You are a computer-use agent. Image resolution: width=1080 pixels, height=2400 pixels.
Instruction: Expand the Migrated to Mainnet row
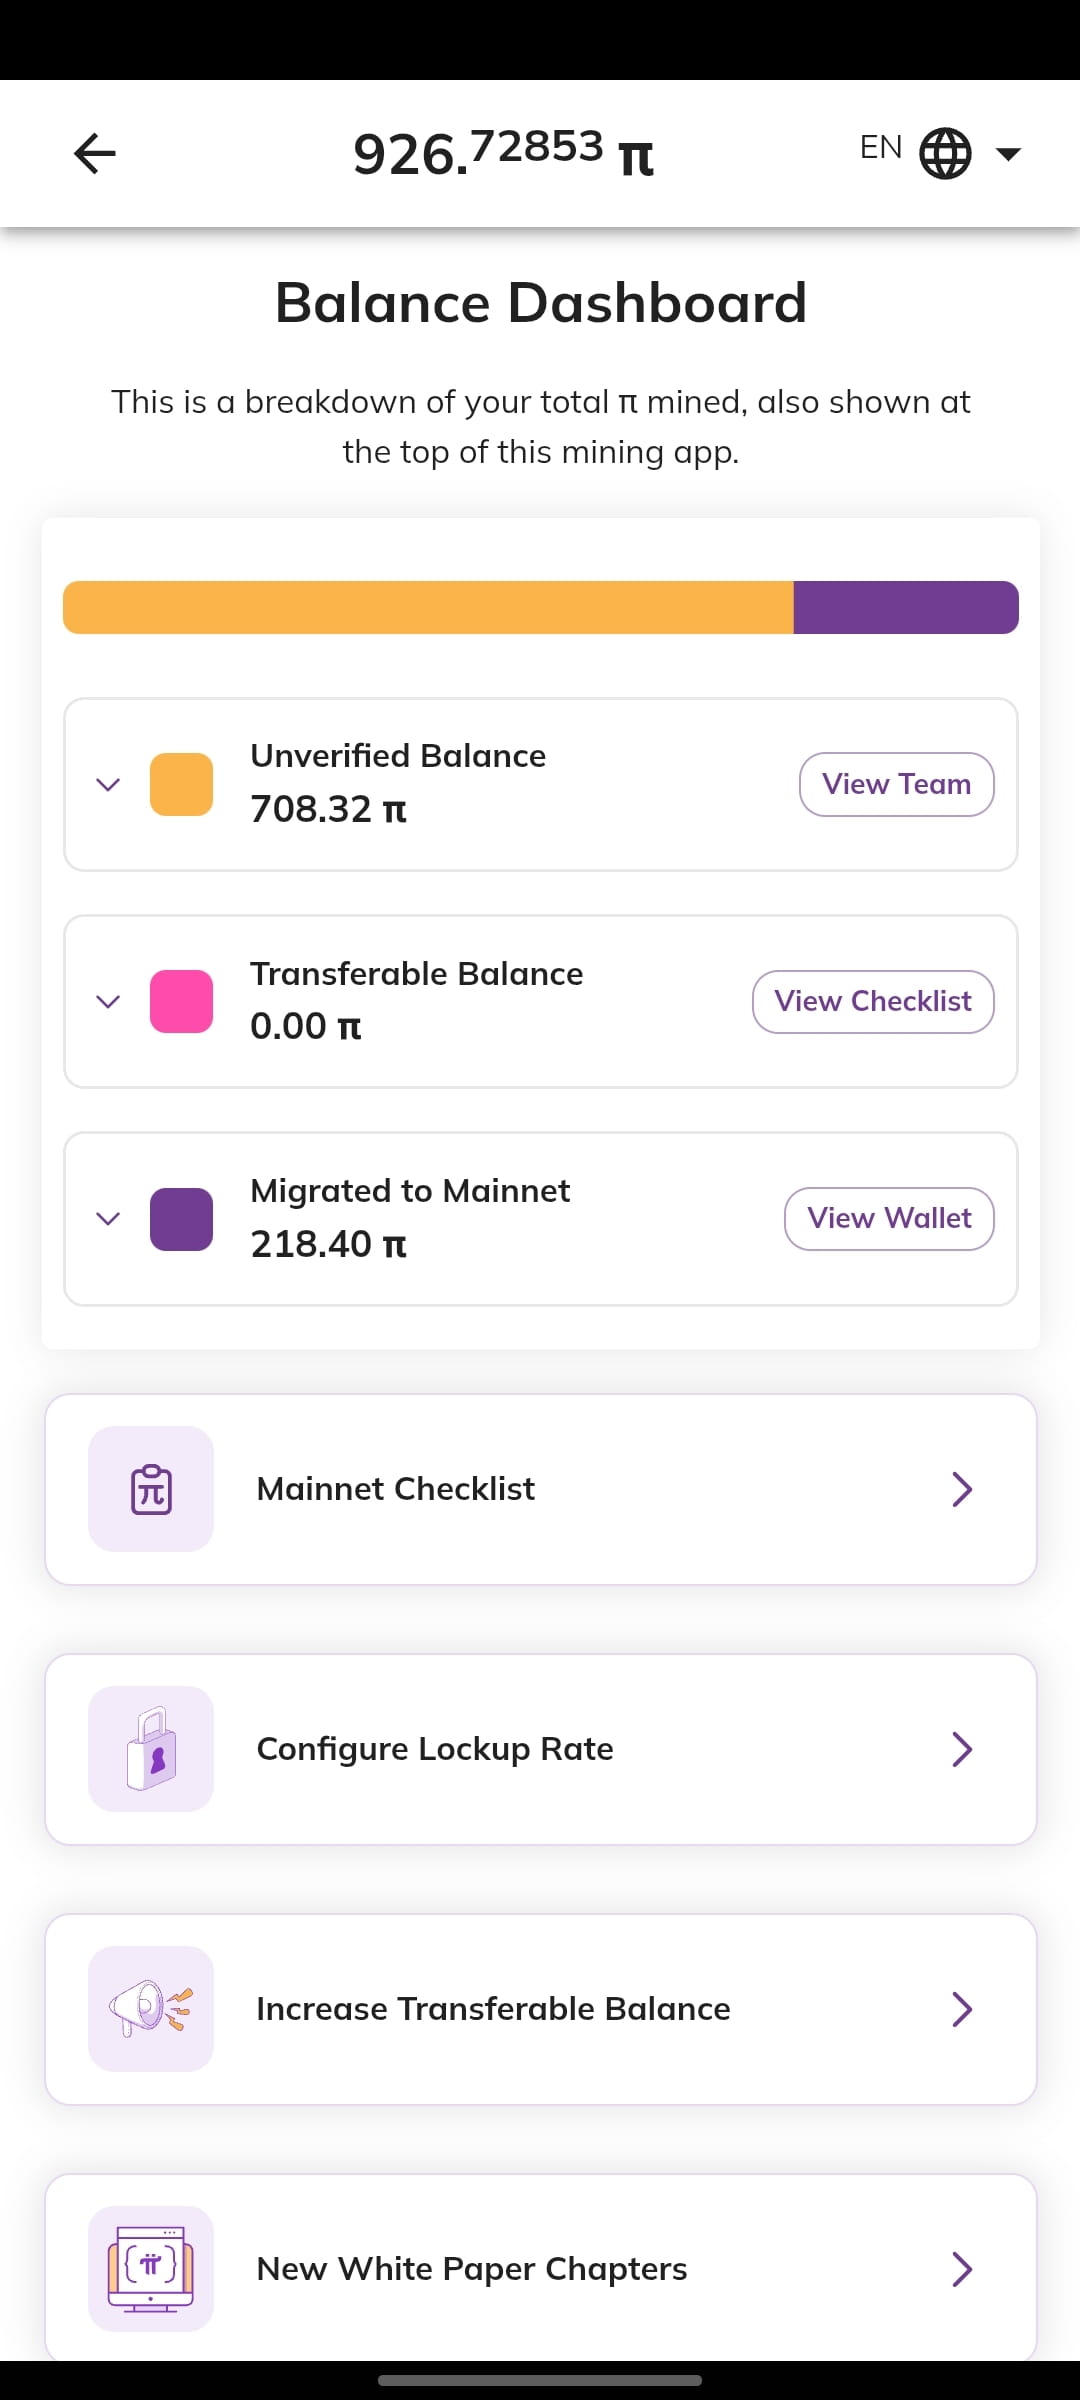[x=108, y=1218]
